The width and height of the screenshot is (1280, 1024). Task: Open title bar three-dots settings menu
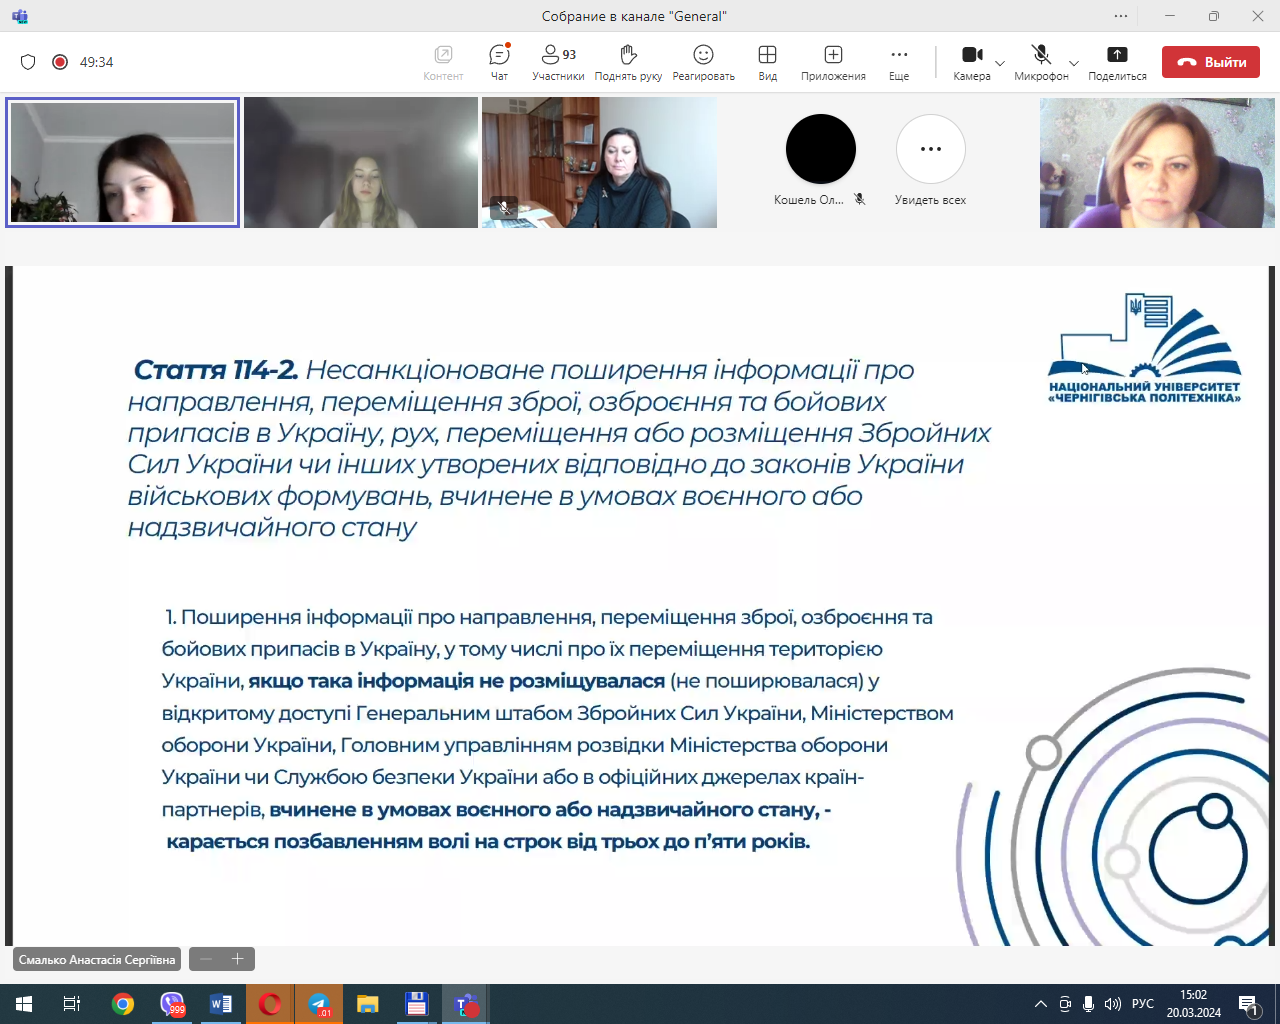(x=1121, y=16)
